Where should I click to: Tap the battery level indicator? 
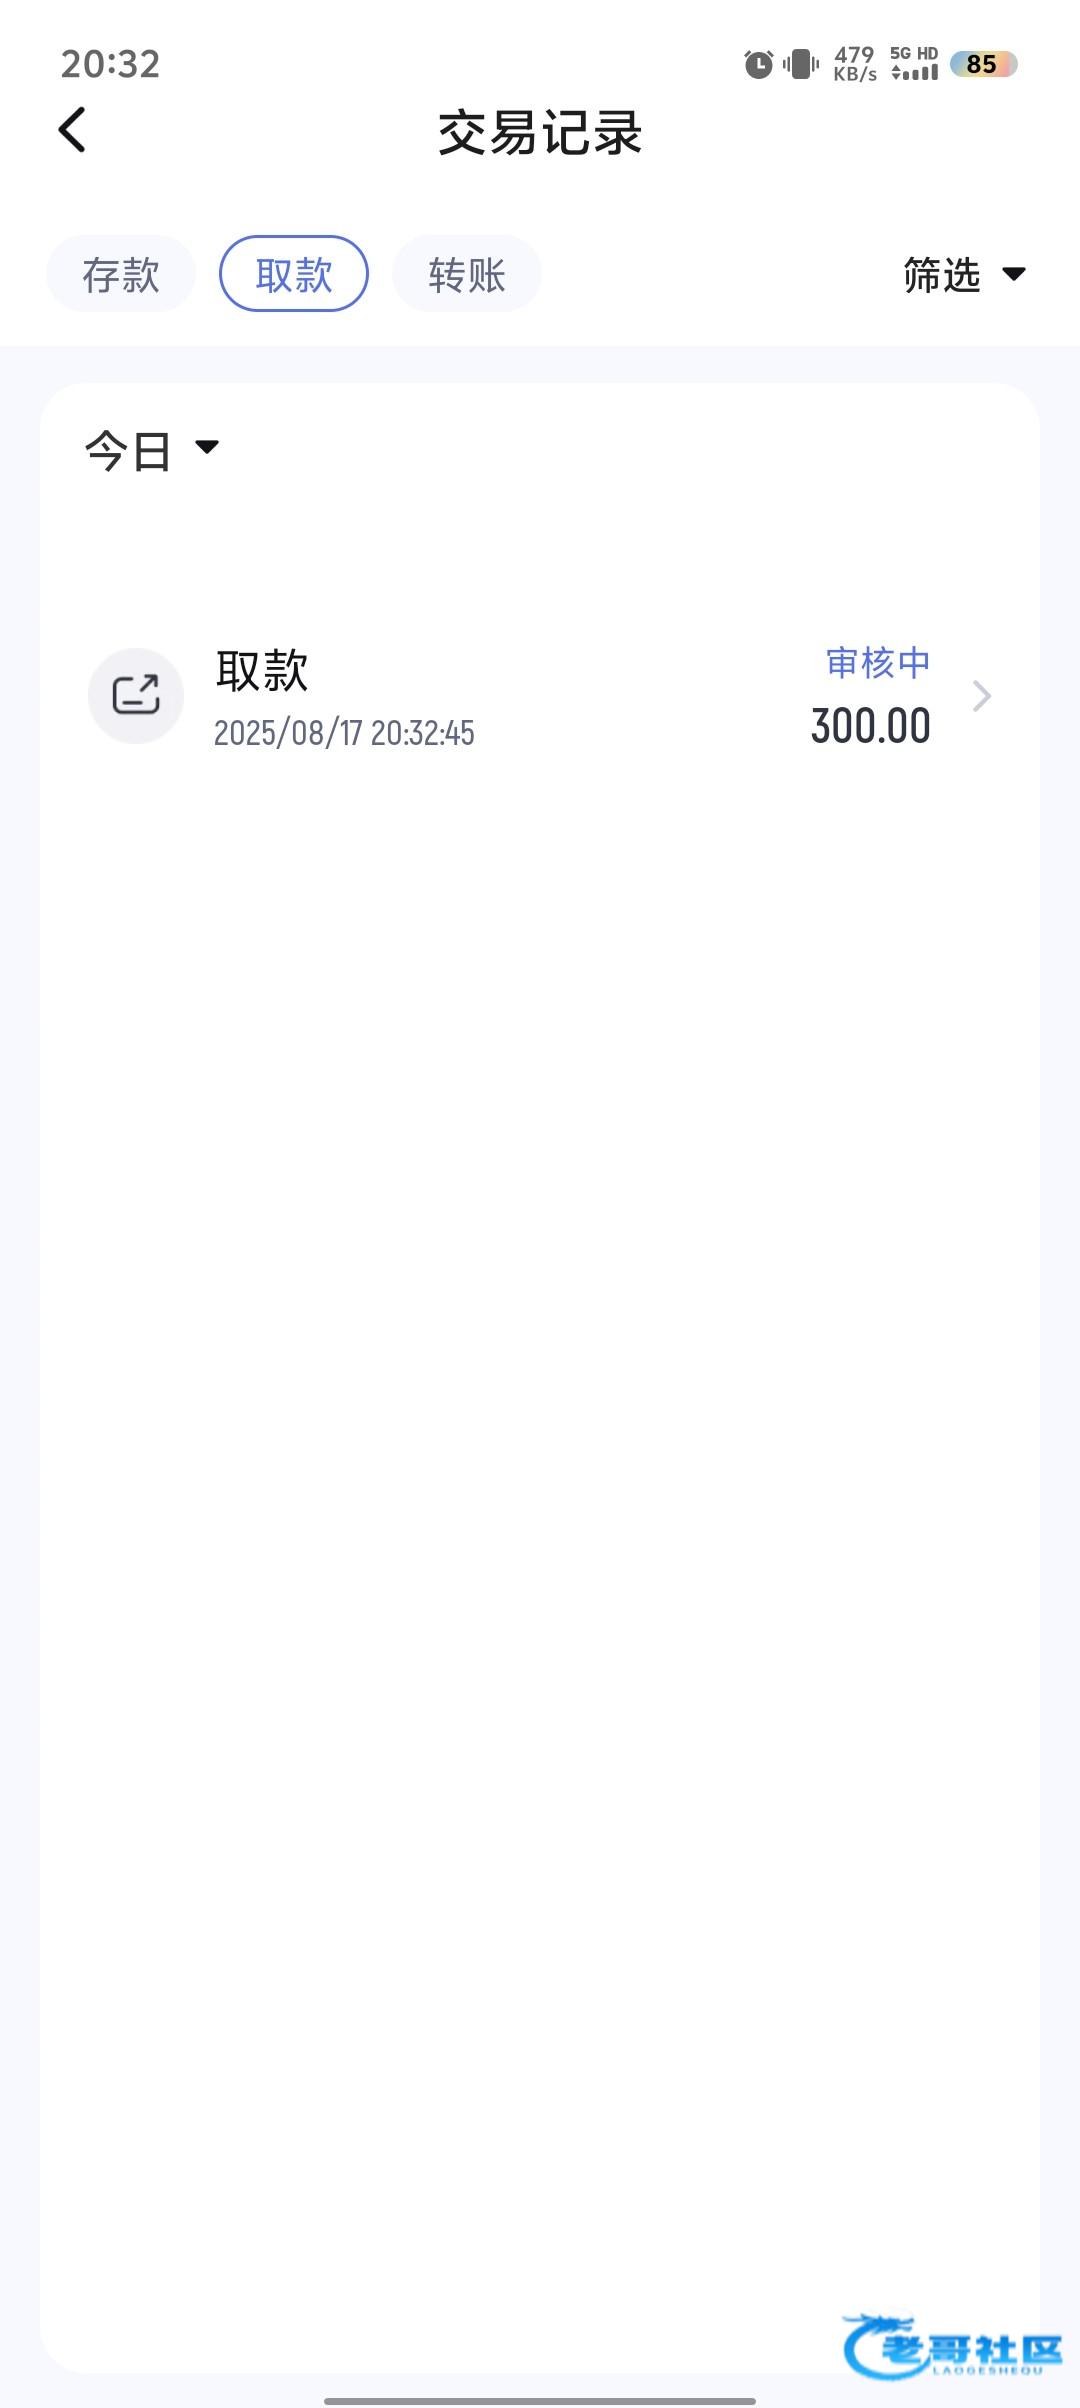(982, 65)
